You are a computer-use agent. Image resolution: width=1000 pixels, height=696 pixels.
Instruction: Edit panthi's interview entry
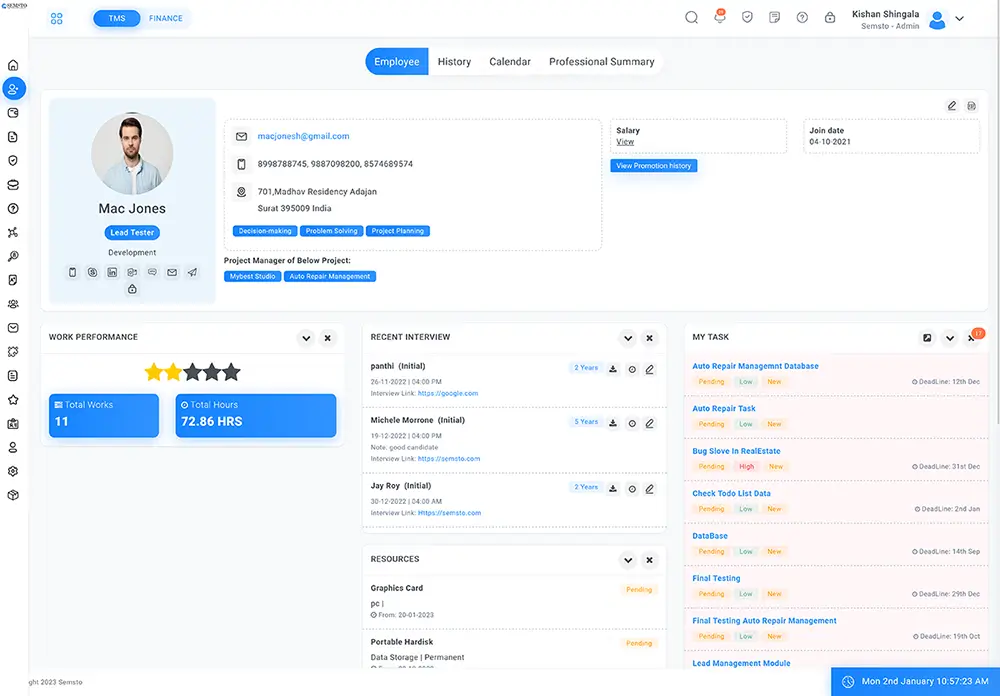point(649,369)
